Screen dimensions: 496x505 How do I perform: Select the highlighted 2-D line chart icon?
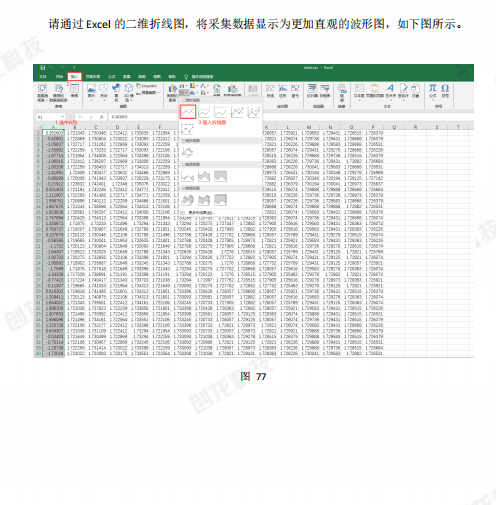coord(188,112)
